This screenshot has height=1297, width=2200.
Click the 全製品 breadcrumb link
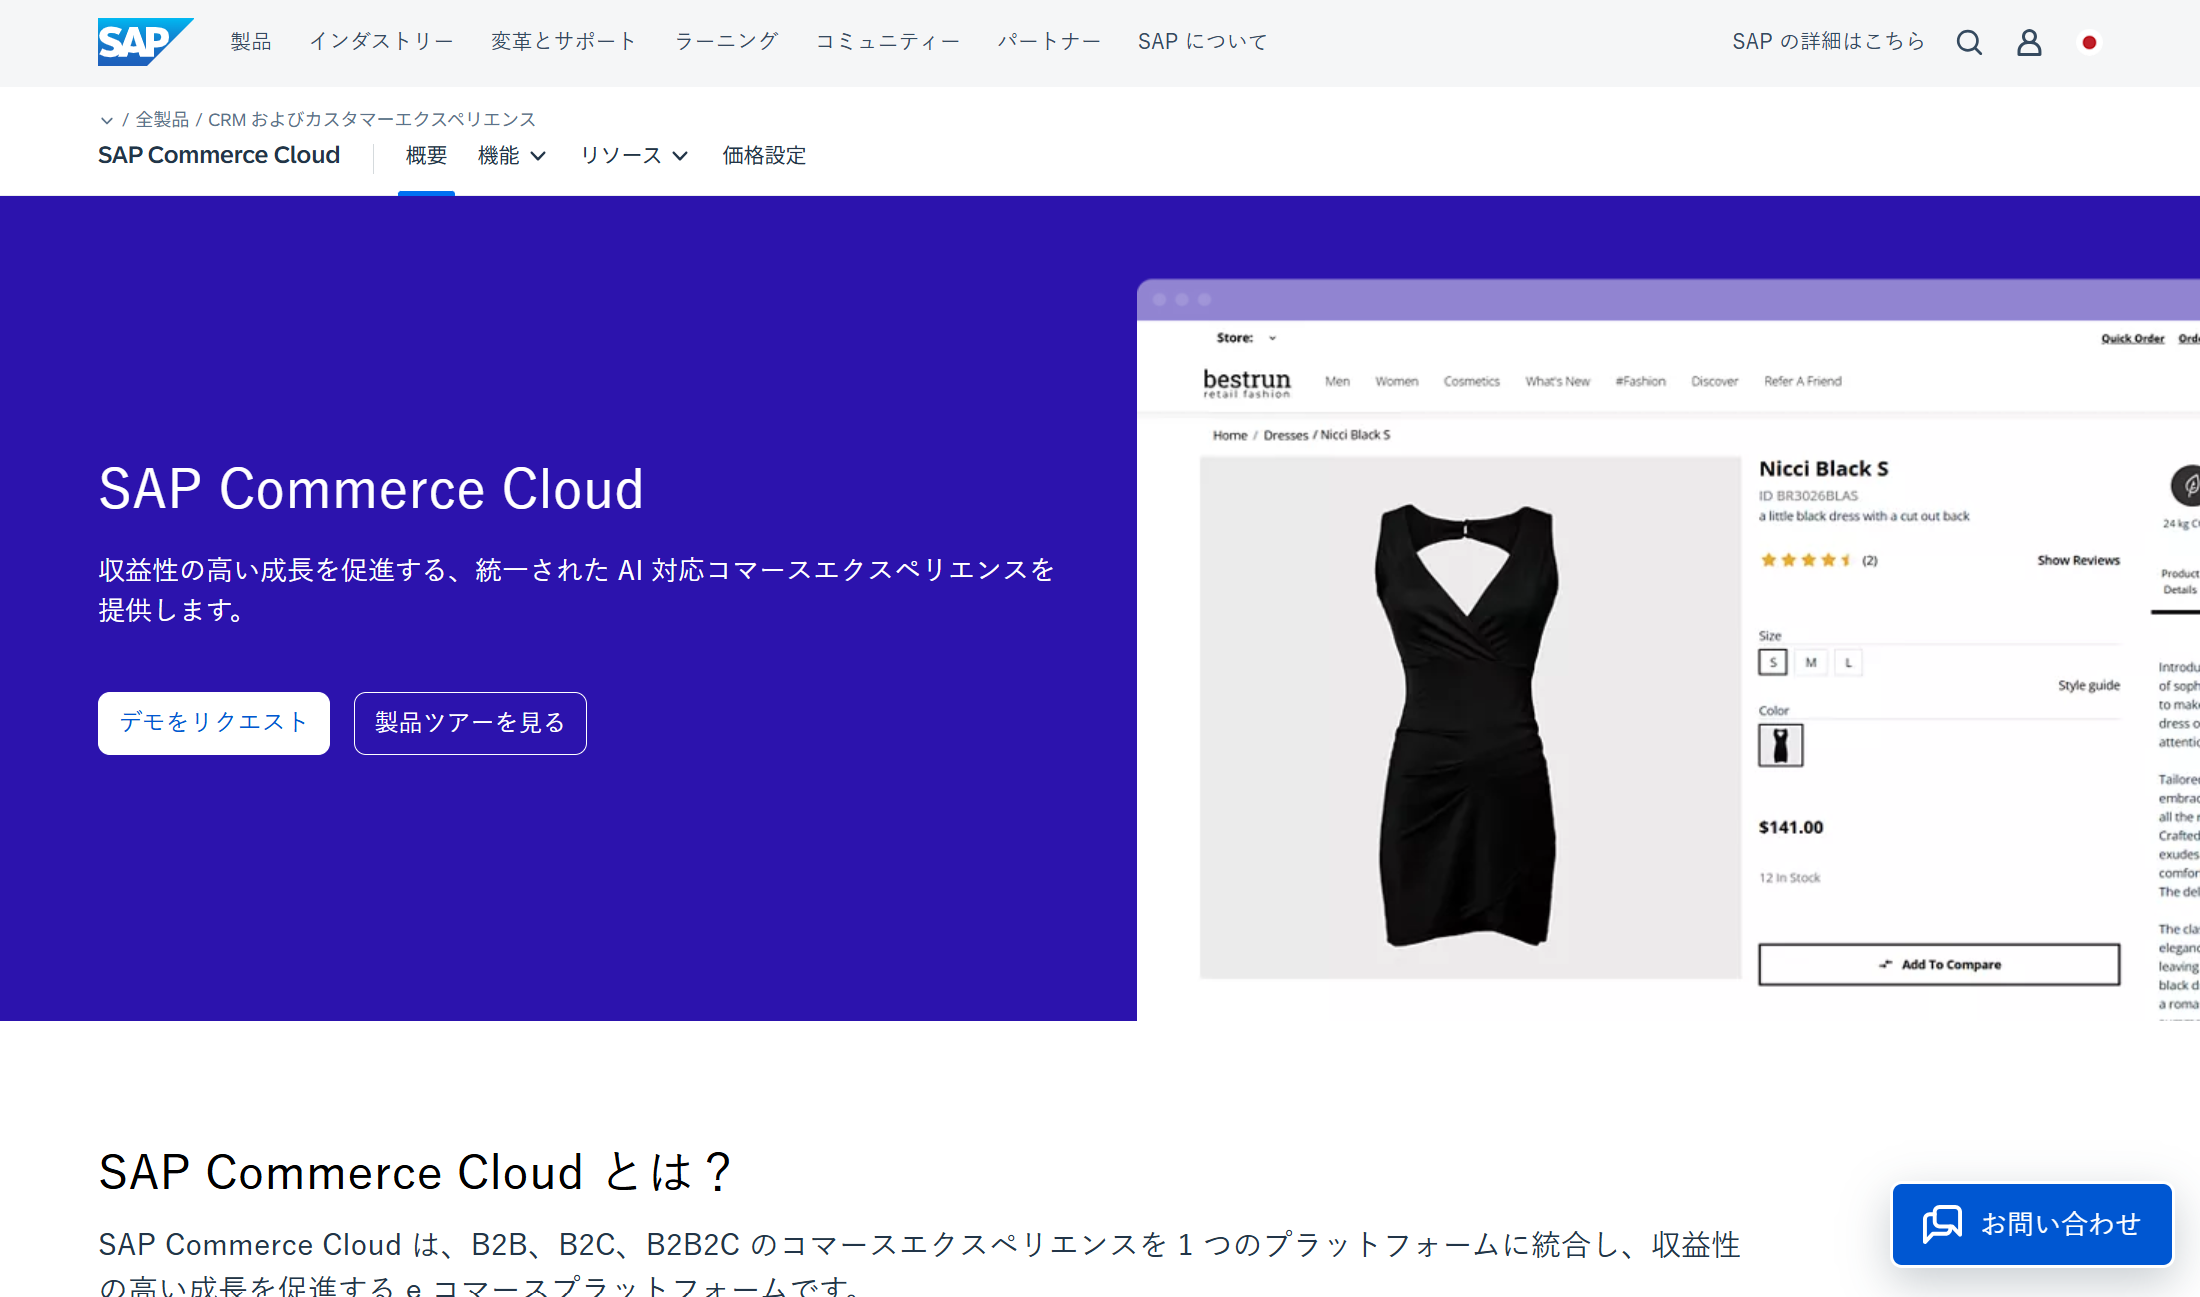(x=162, y=120)
